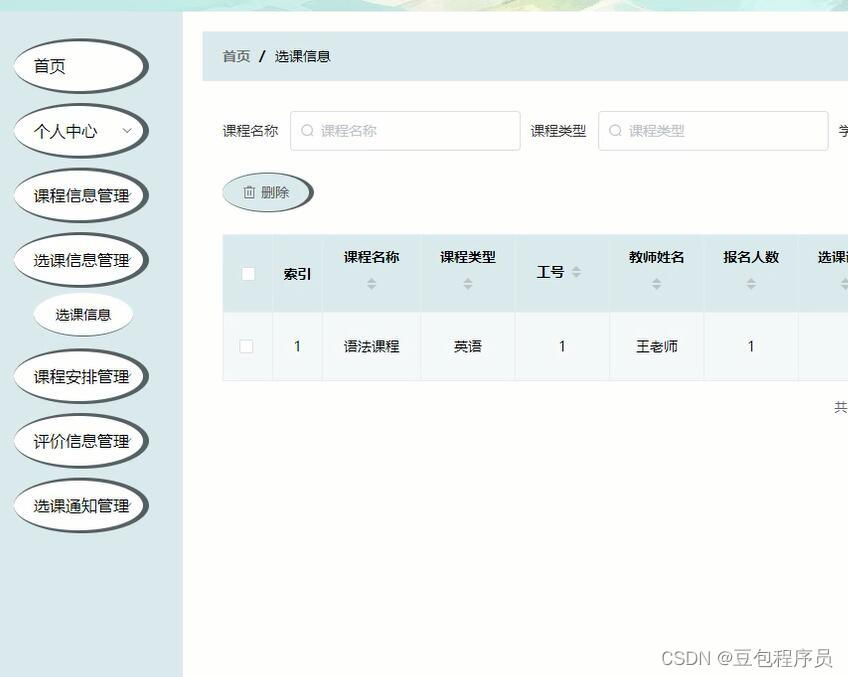Expand the 个人中心 dropdown chevron

pyautogui.click(x=127, y=131)
